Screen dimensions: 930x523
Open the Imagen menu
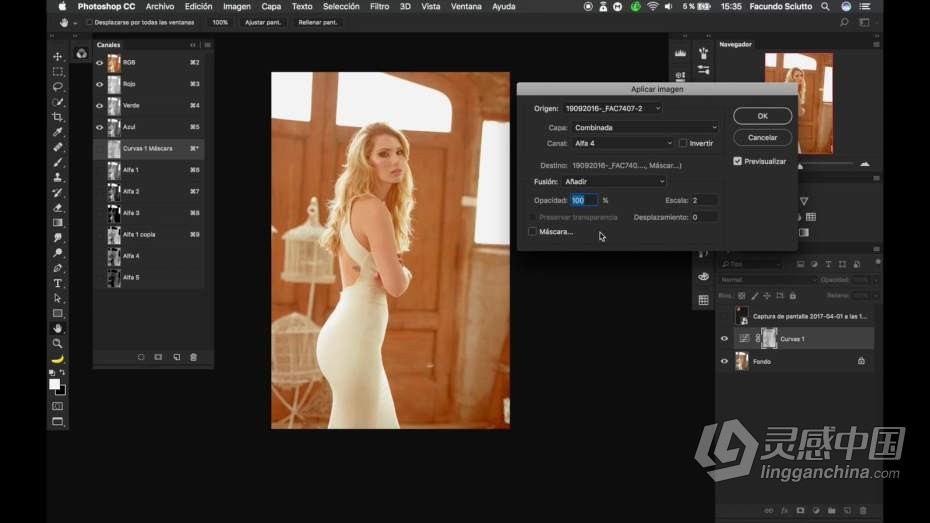(x=237, y=7)
